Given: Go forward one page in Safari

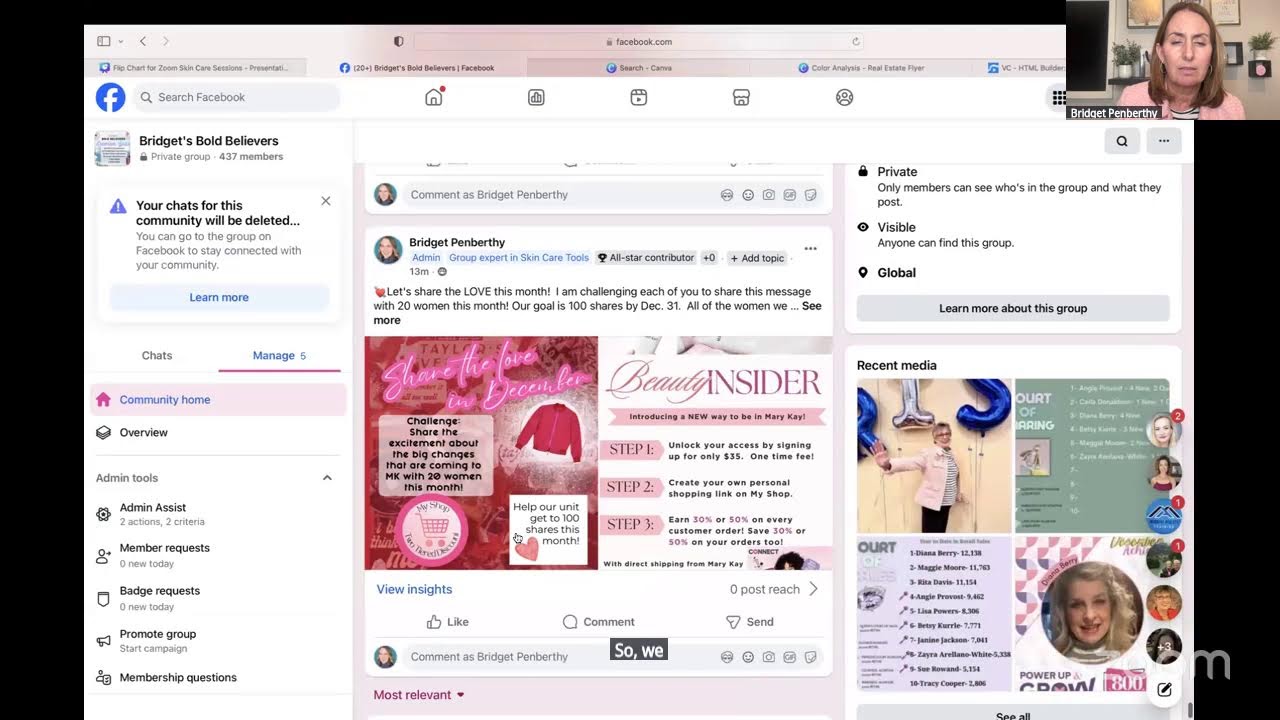Looking at the screenshot, I should pos(165,41).
